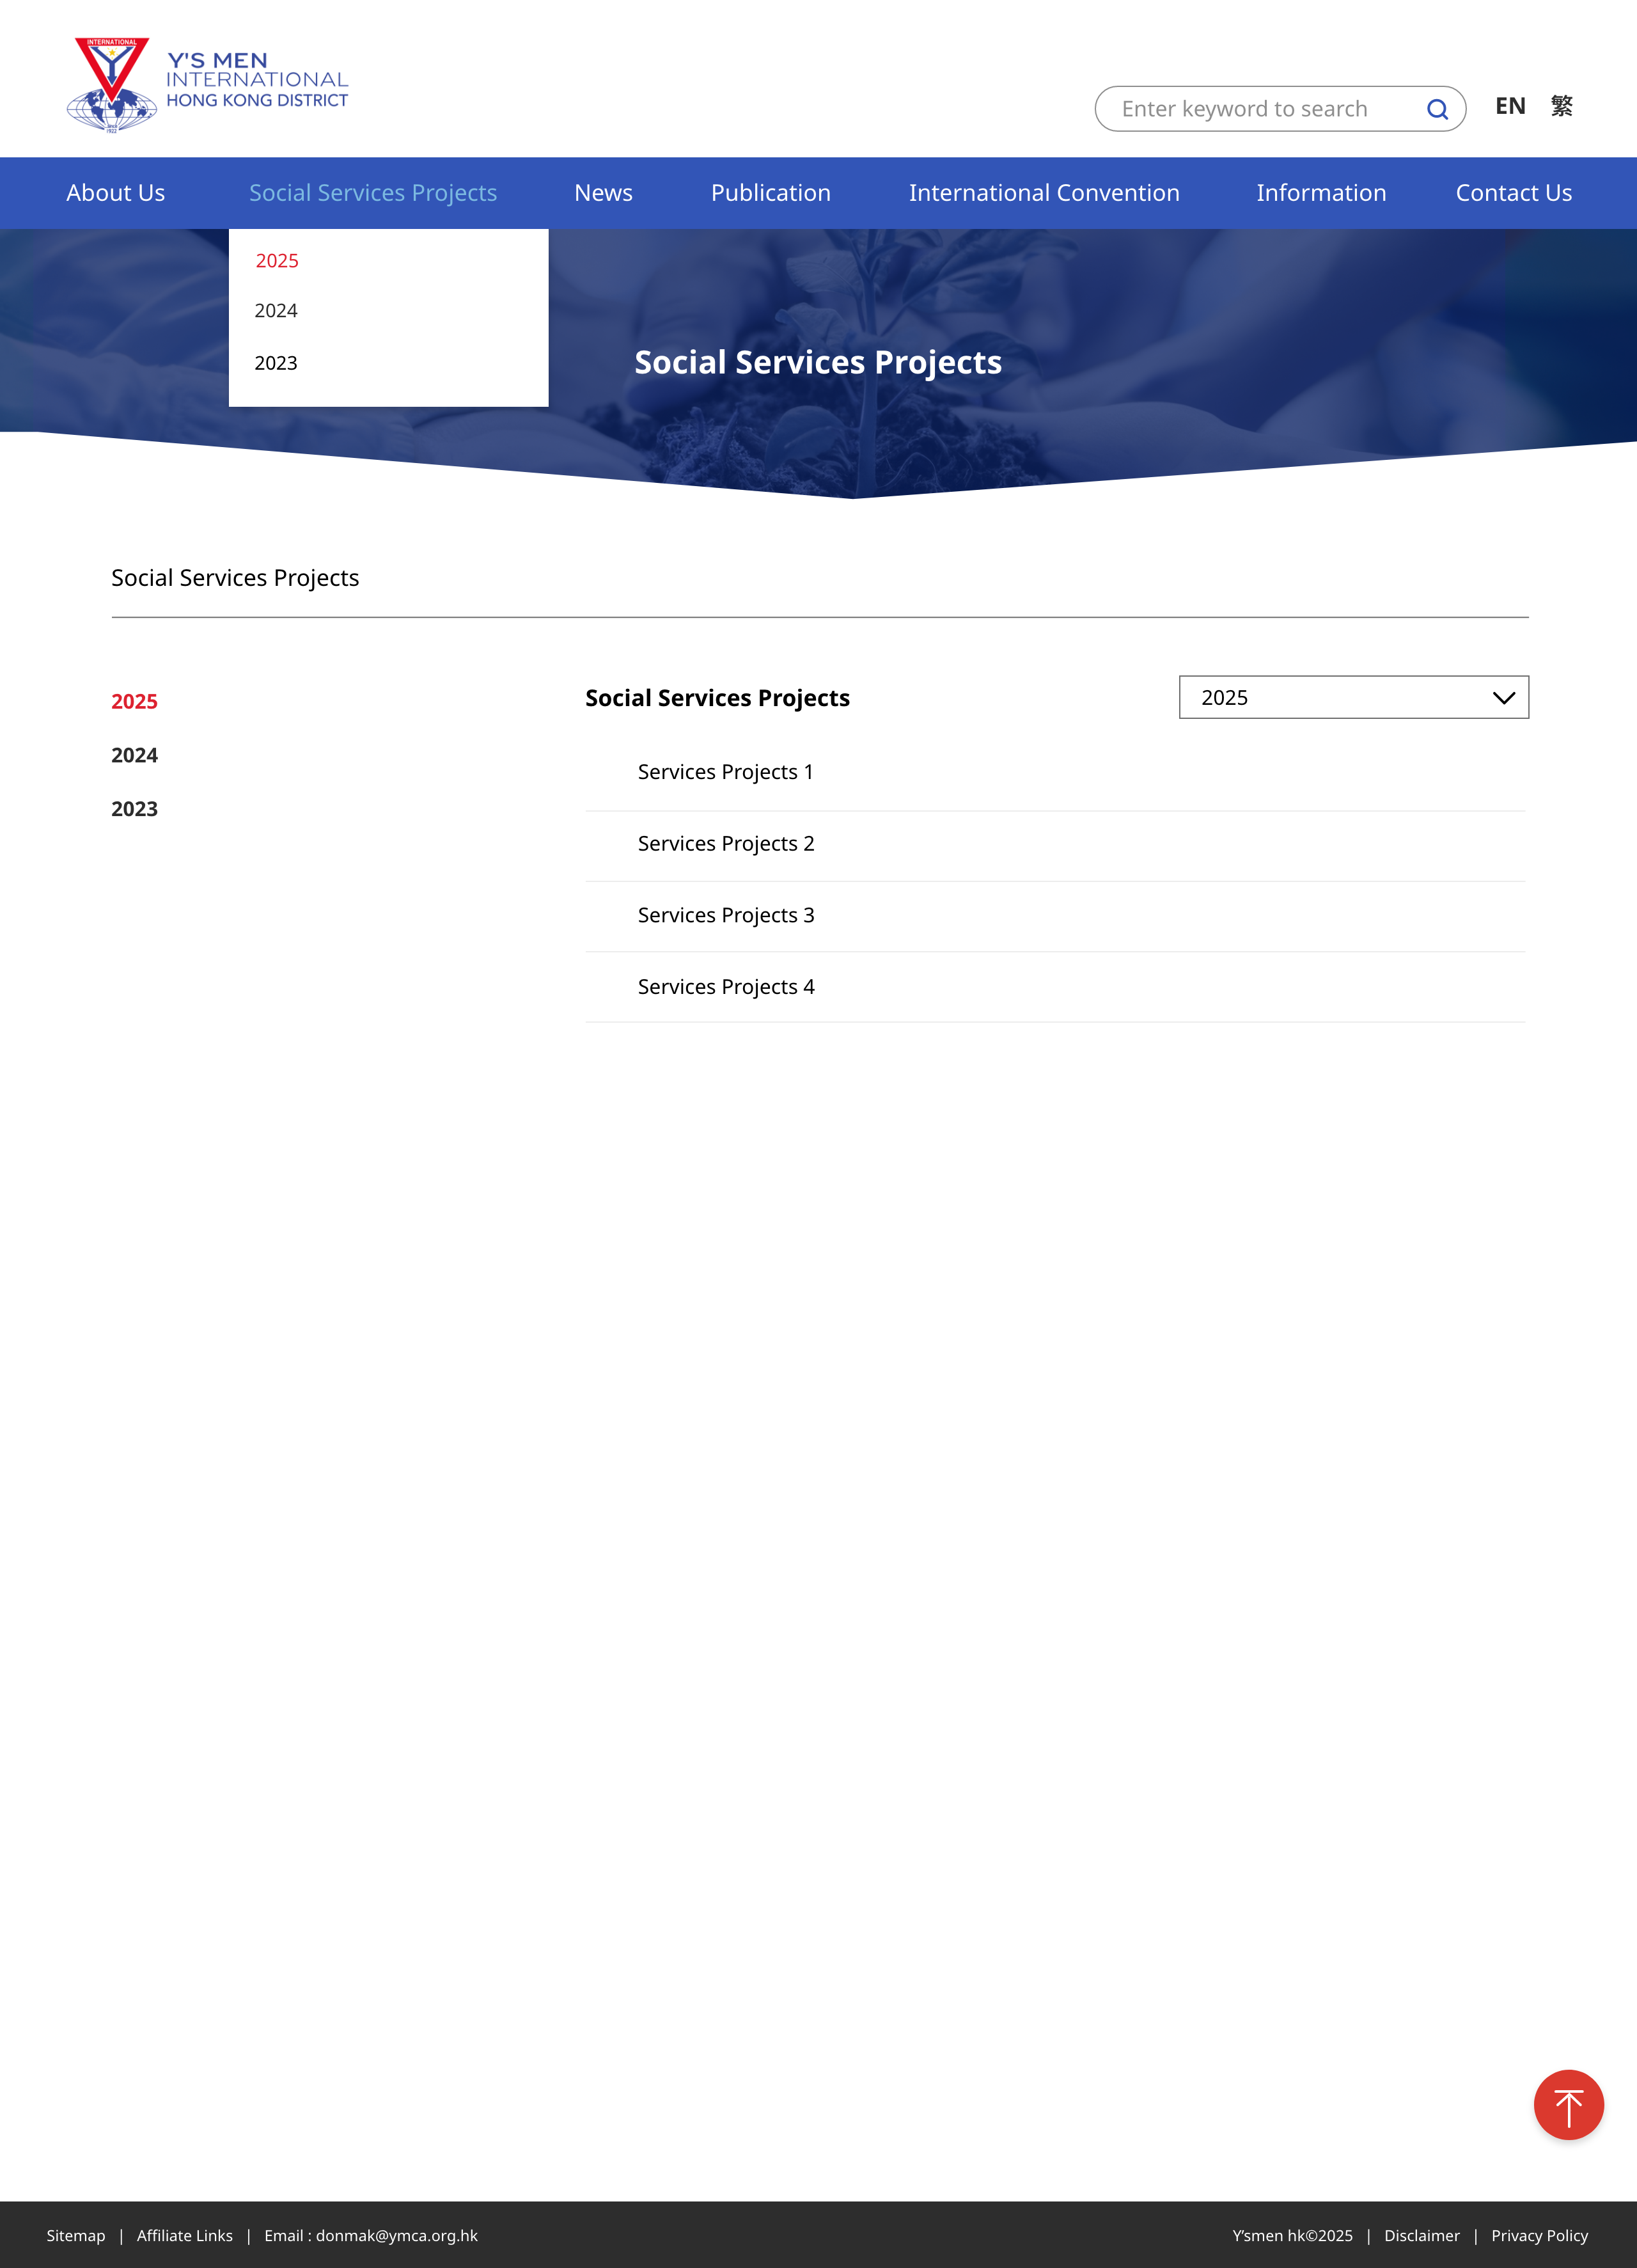Open the Privacy Policy footer link
The height and width of the screenshot is (2268, 1637).
tap(1538, 2235)
